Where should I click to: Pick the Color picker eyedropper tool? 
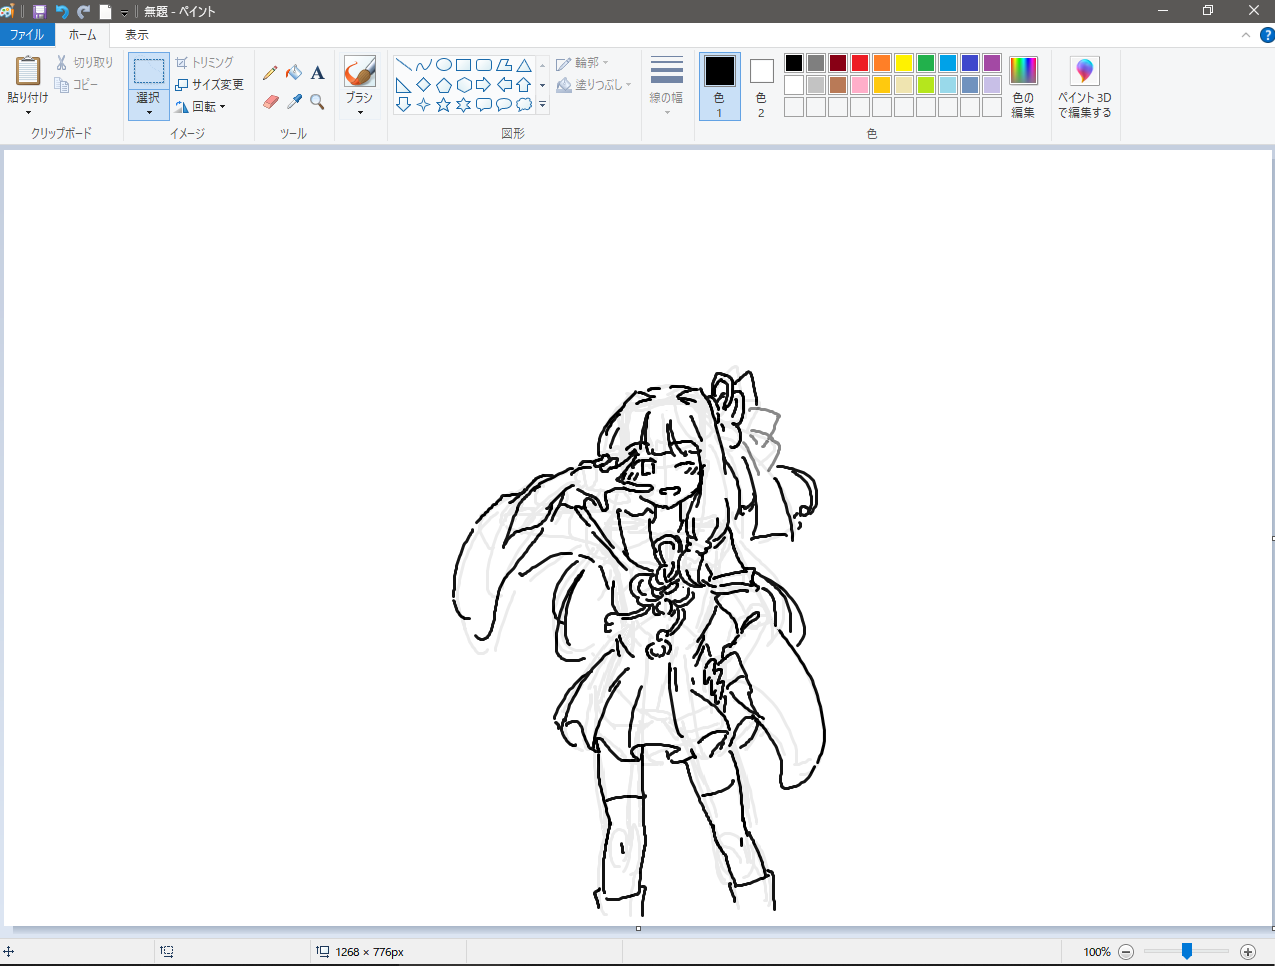(x=294, y=102)
